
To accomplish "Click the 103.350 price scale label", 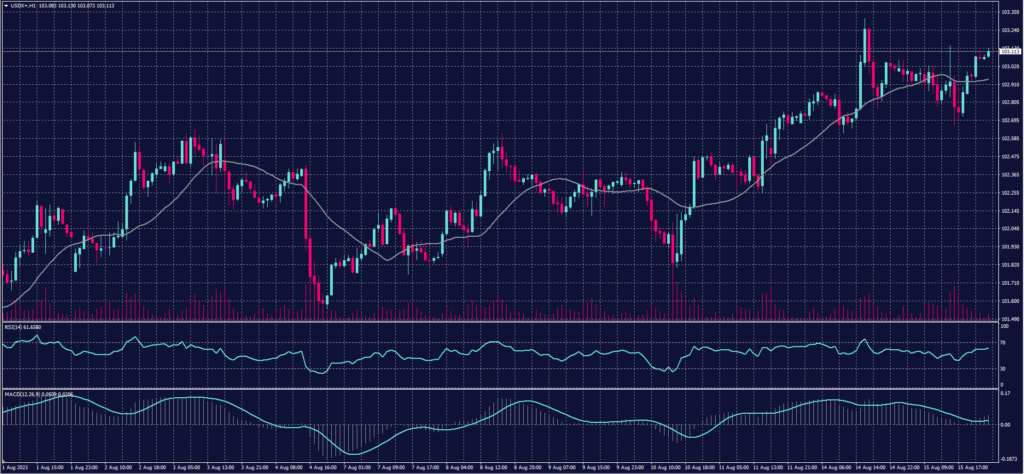I will point(1009,12).
